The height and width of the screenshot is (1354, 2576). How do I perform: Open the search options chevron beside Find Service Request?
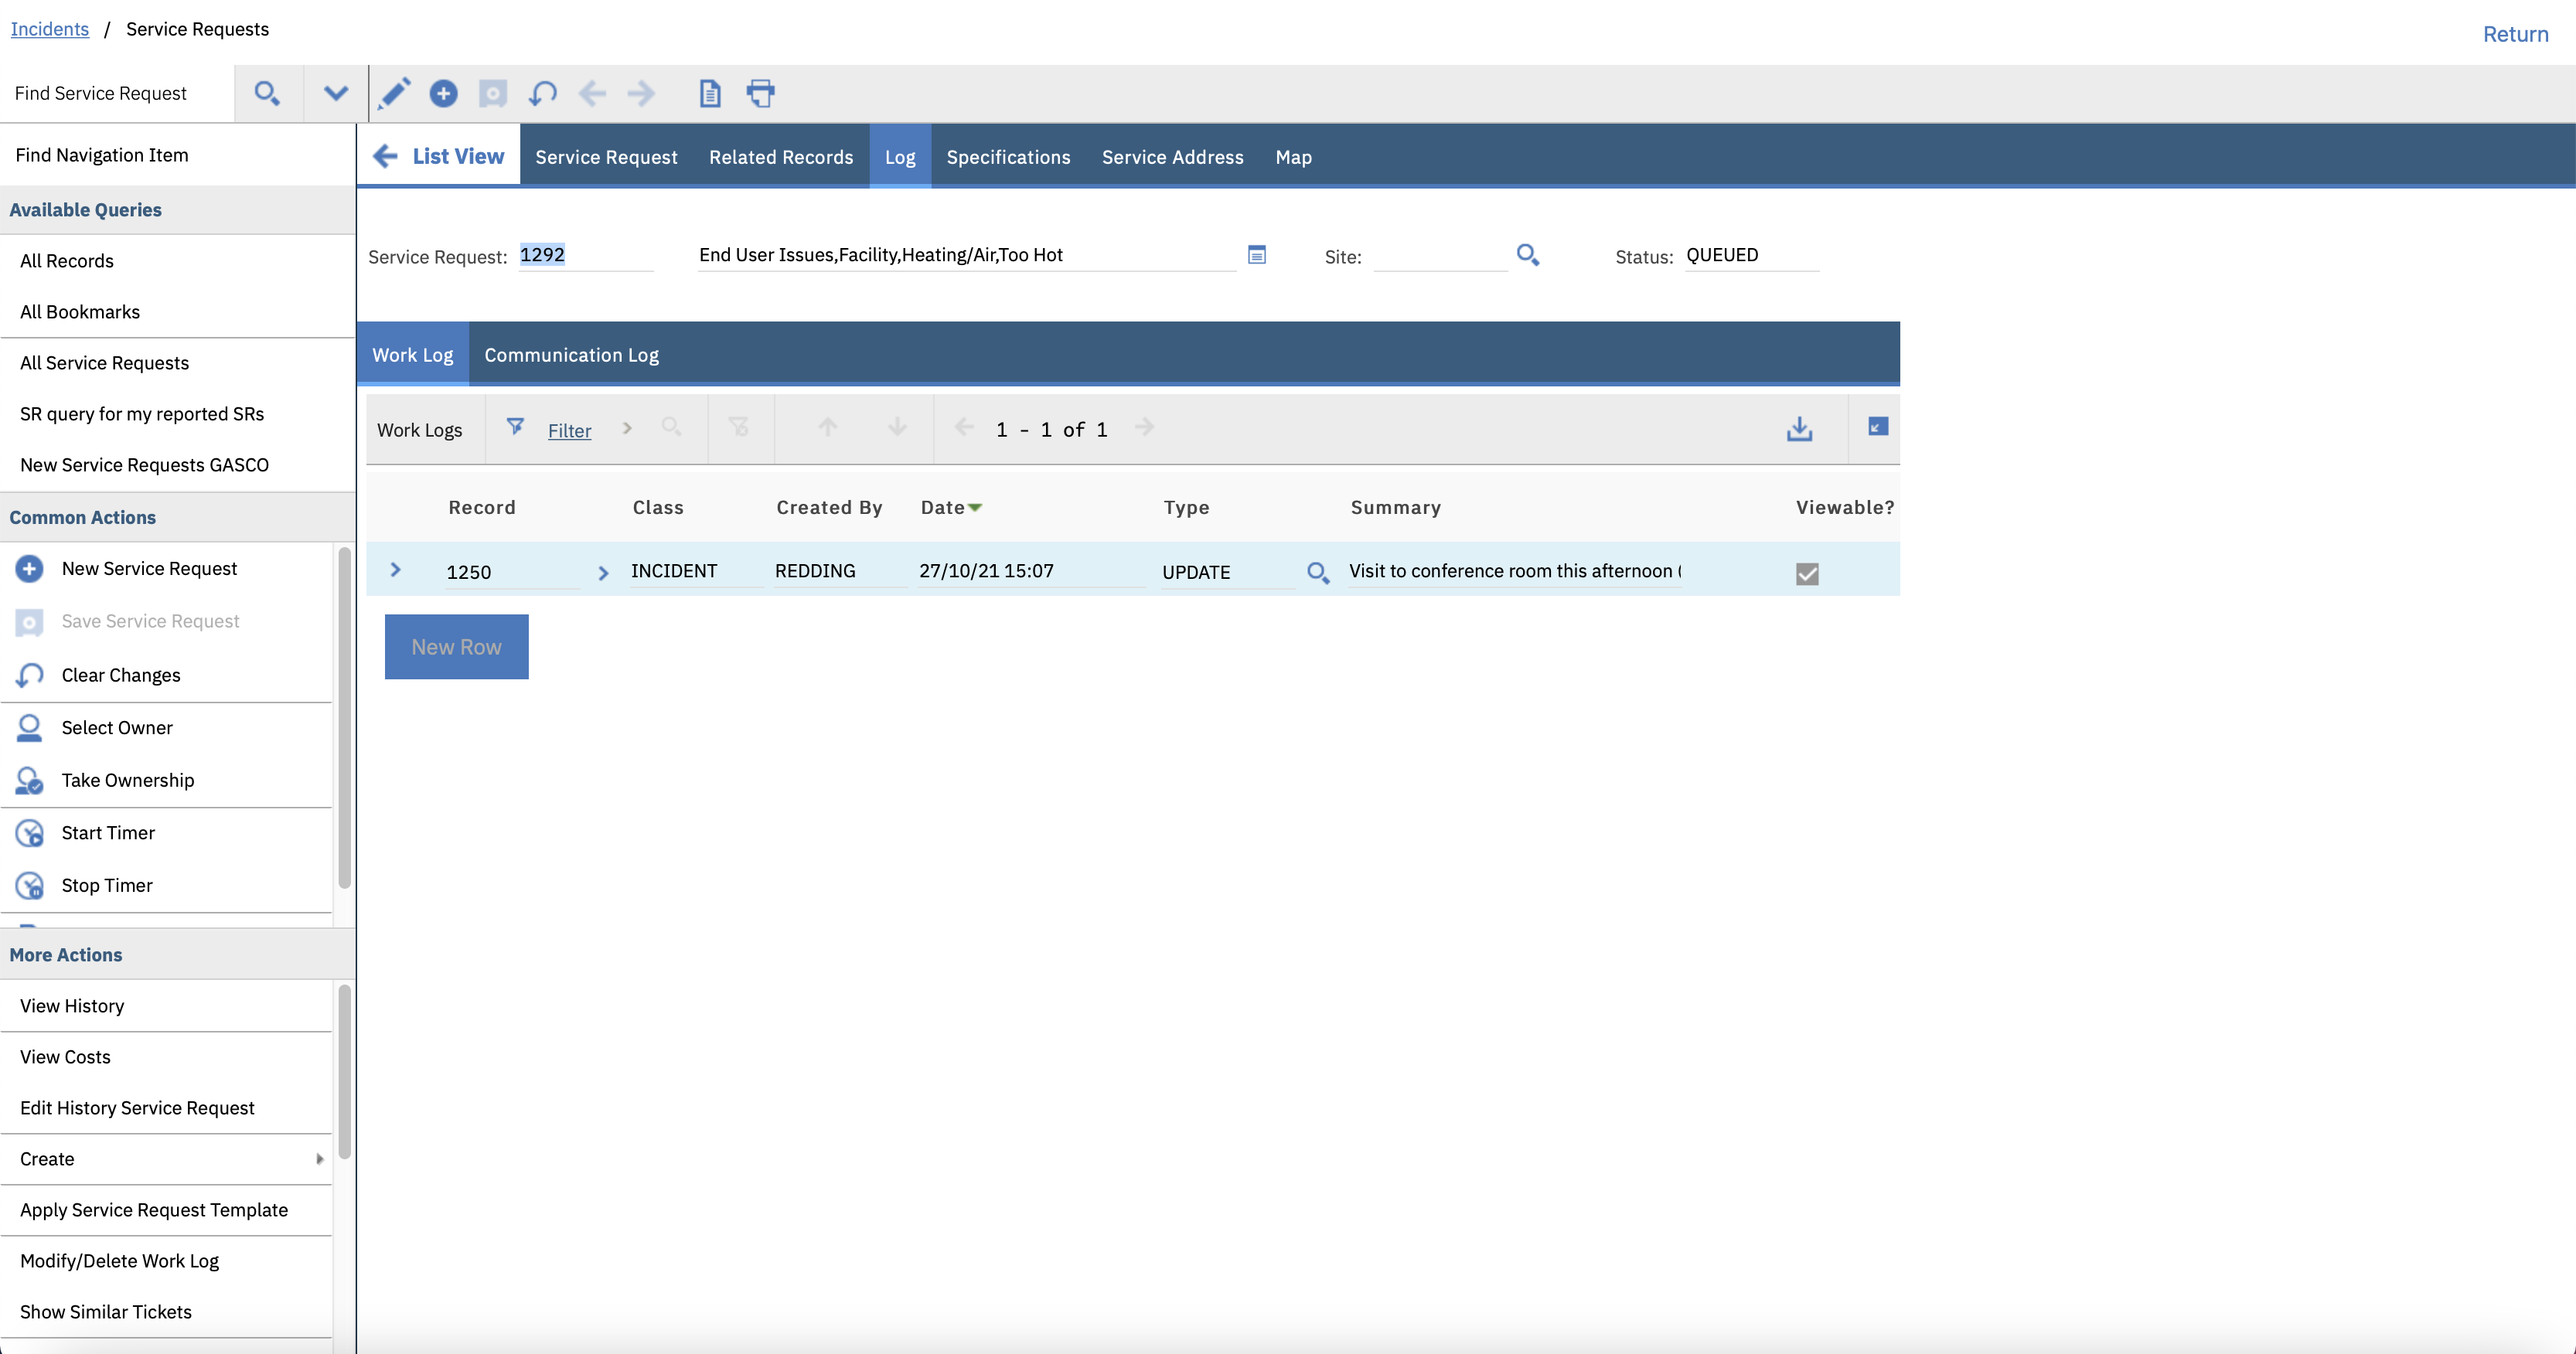[335, 93]
